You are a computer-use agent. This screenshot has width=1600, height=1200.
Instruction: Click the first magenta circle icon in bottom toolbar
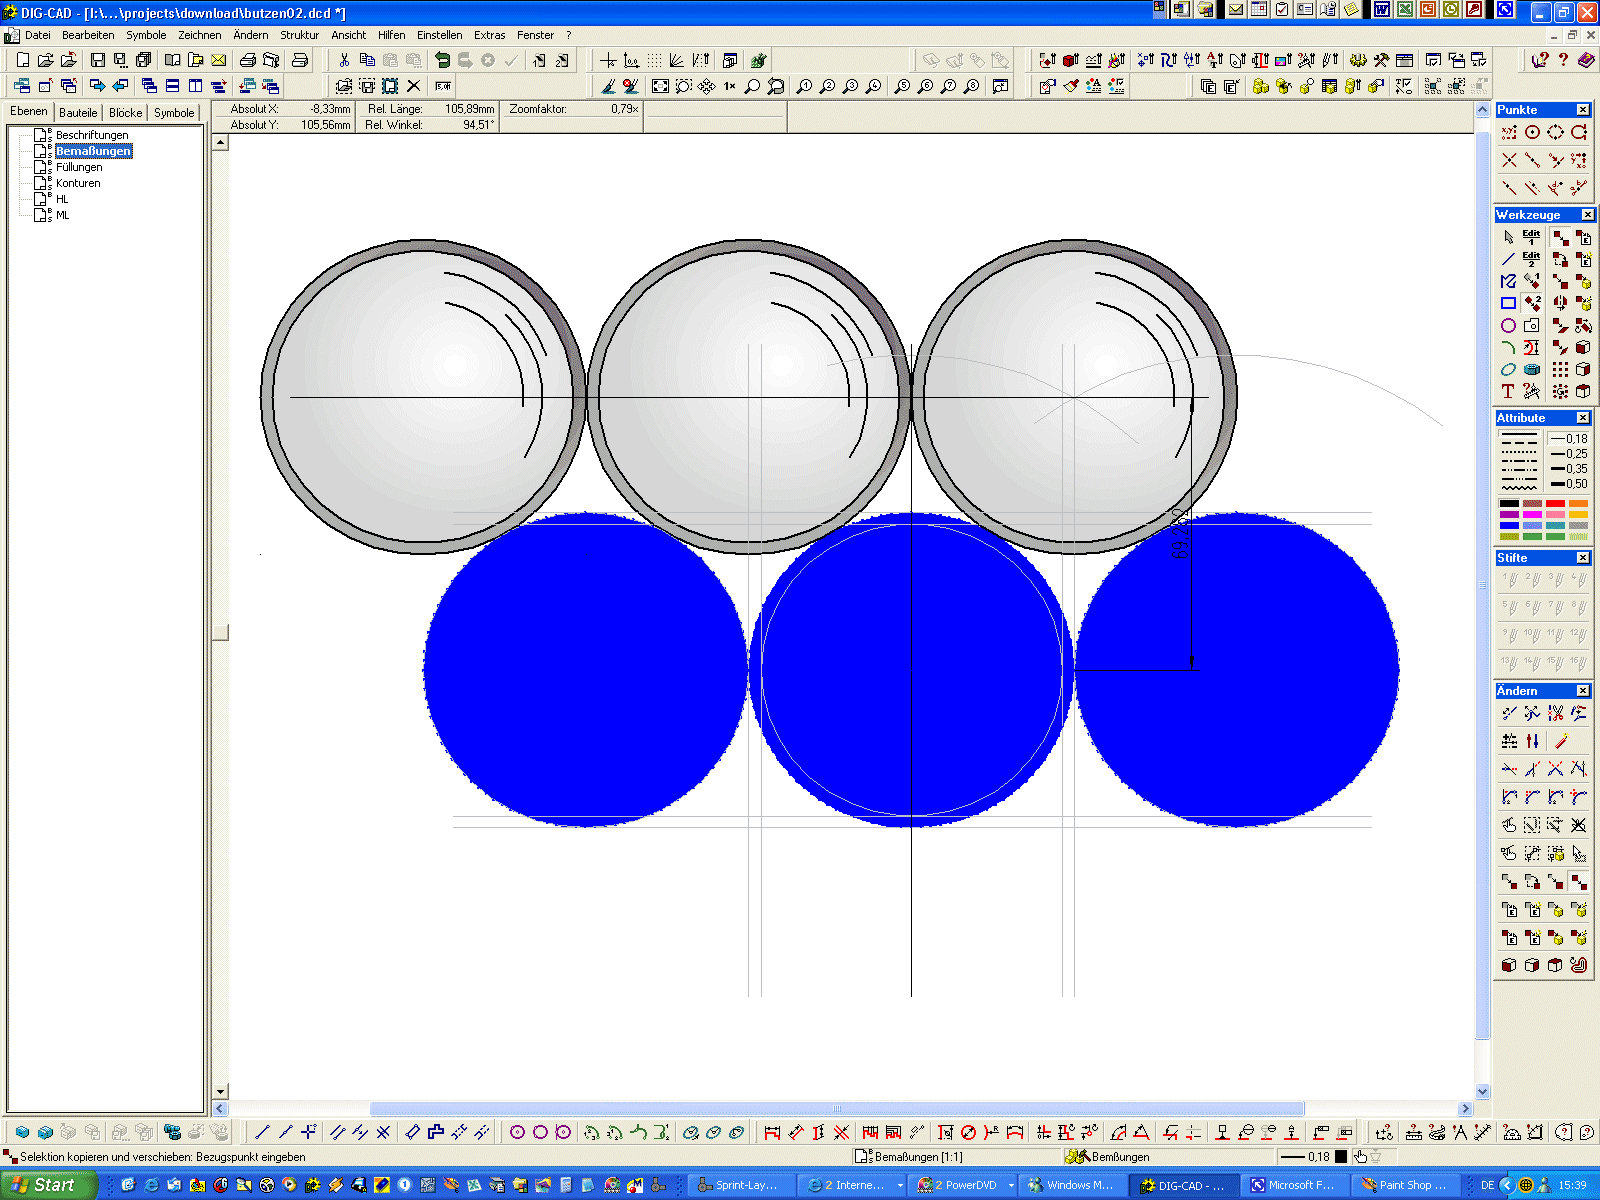(x=517, y=1132)
